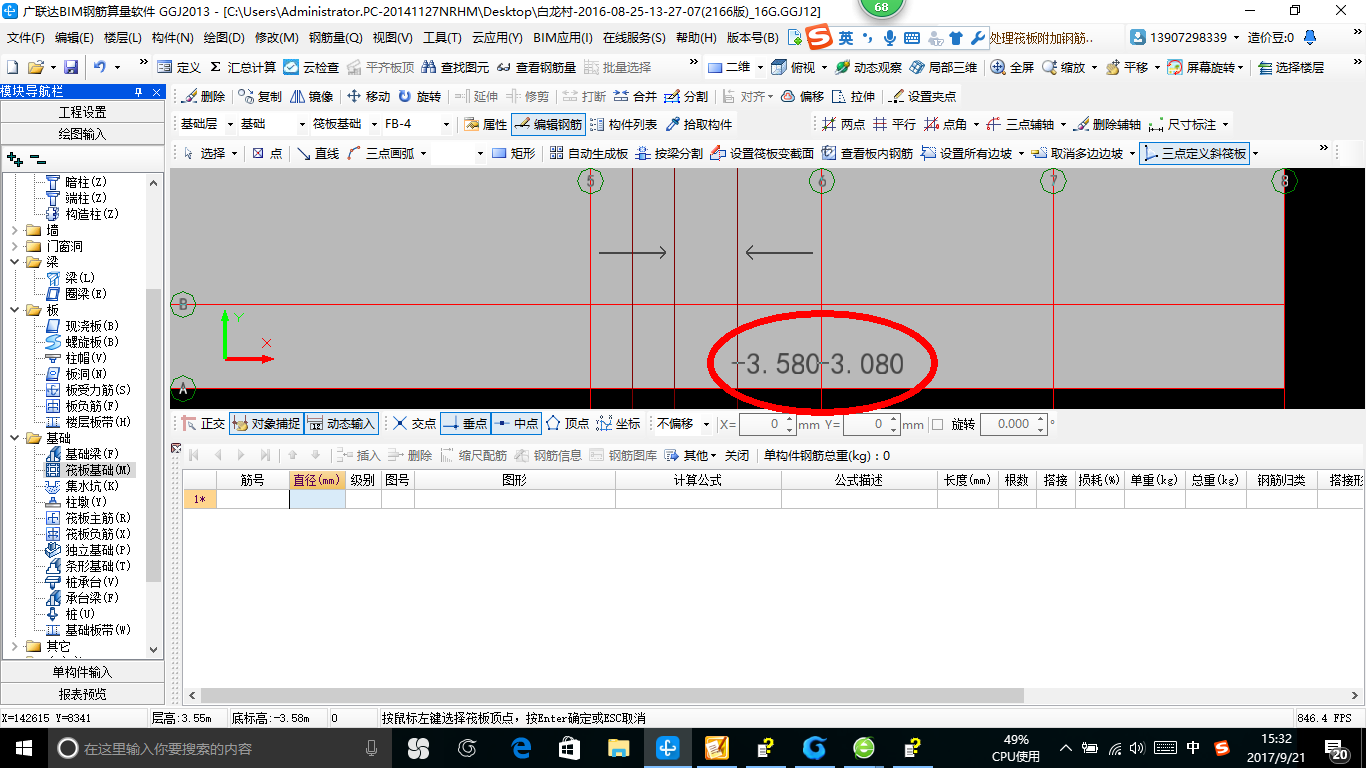Open the 构件(N) menu
Viewport: 1366px width, 768px height.
pyautogui.click(x=172, y=38)
